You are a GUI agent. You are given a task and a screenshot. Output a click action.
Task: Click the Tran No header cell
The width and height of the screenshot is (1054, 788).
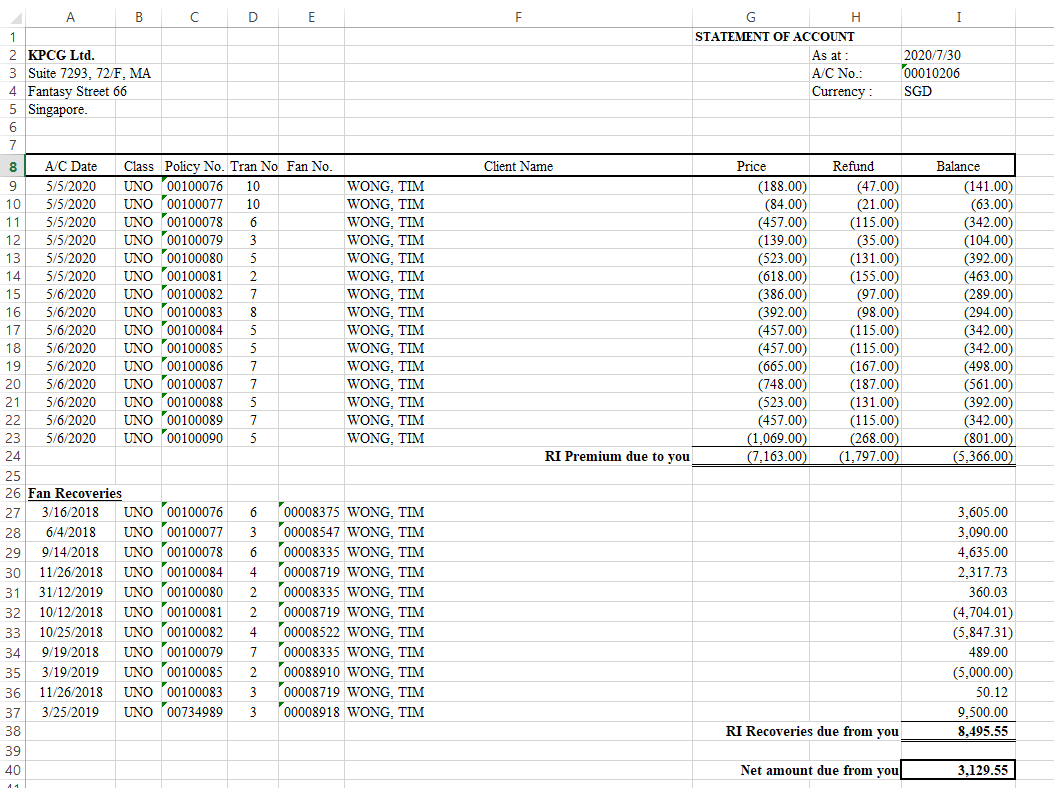(253, 166)
